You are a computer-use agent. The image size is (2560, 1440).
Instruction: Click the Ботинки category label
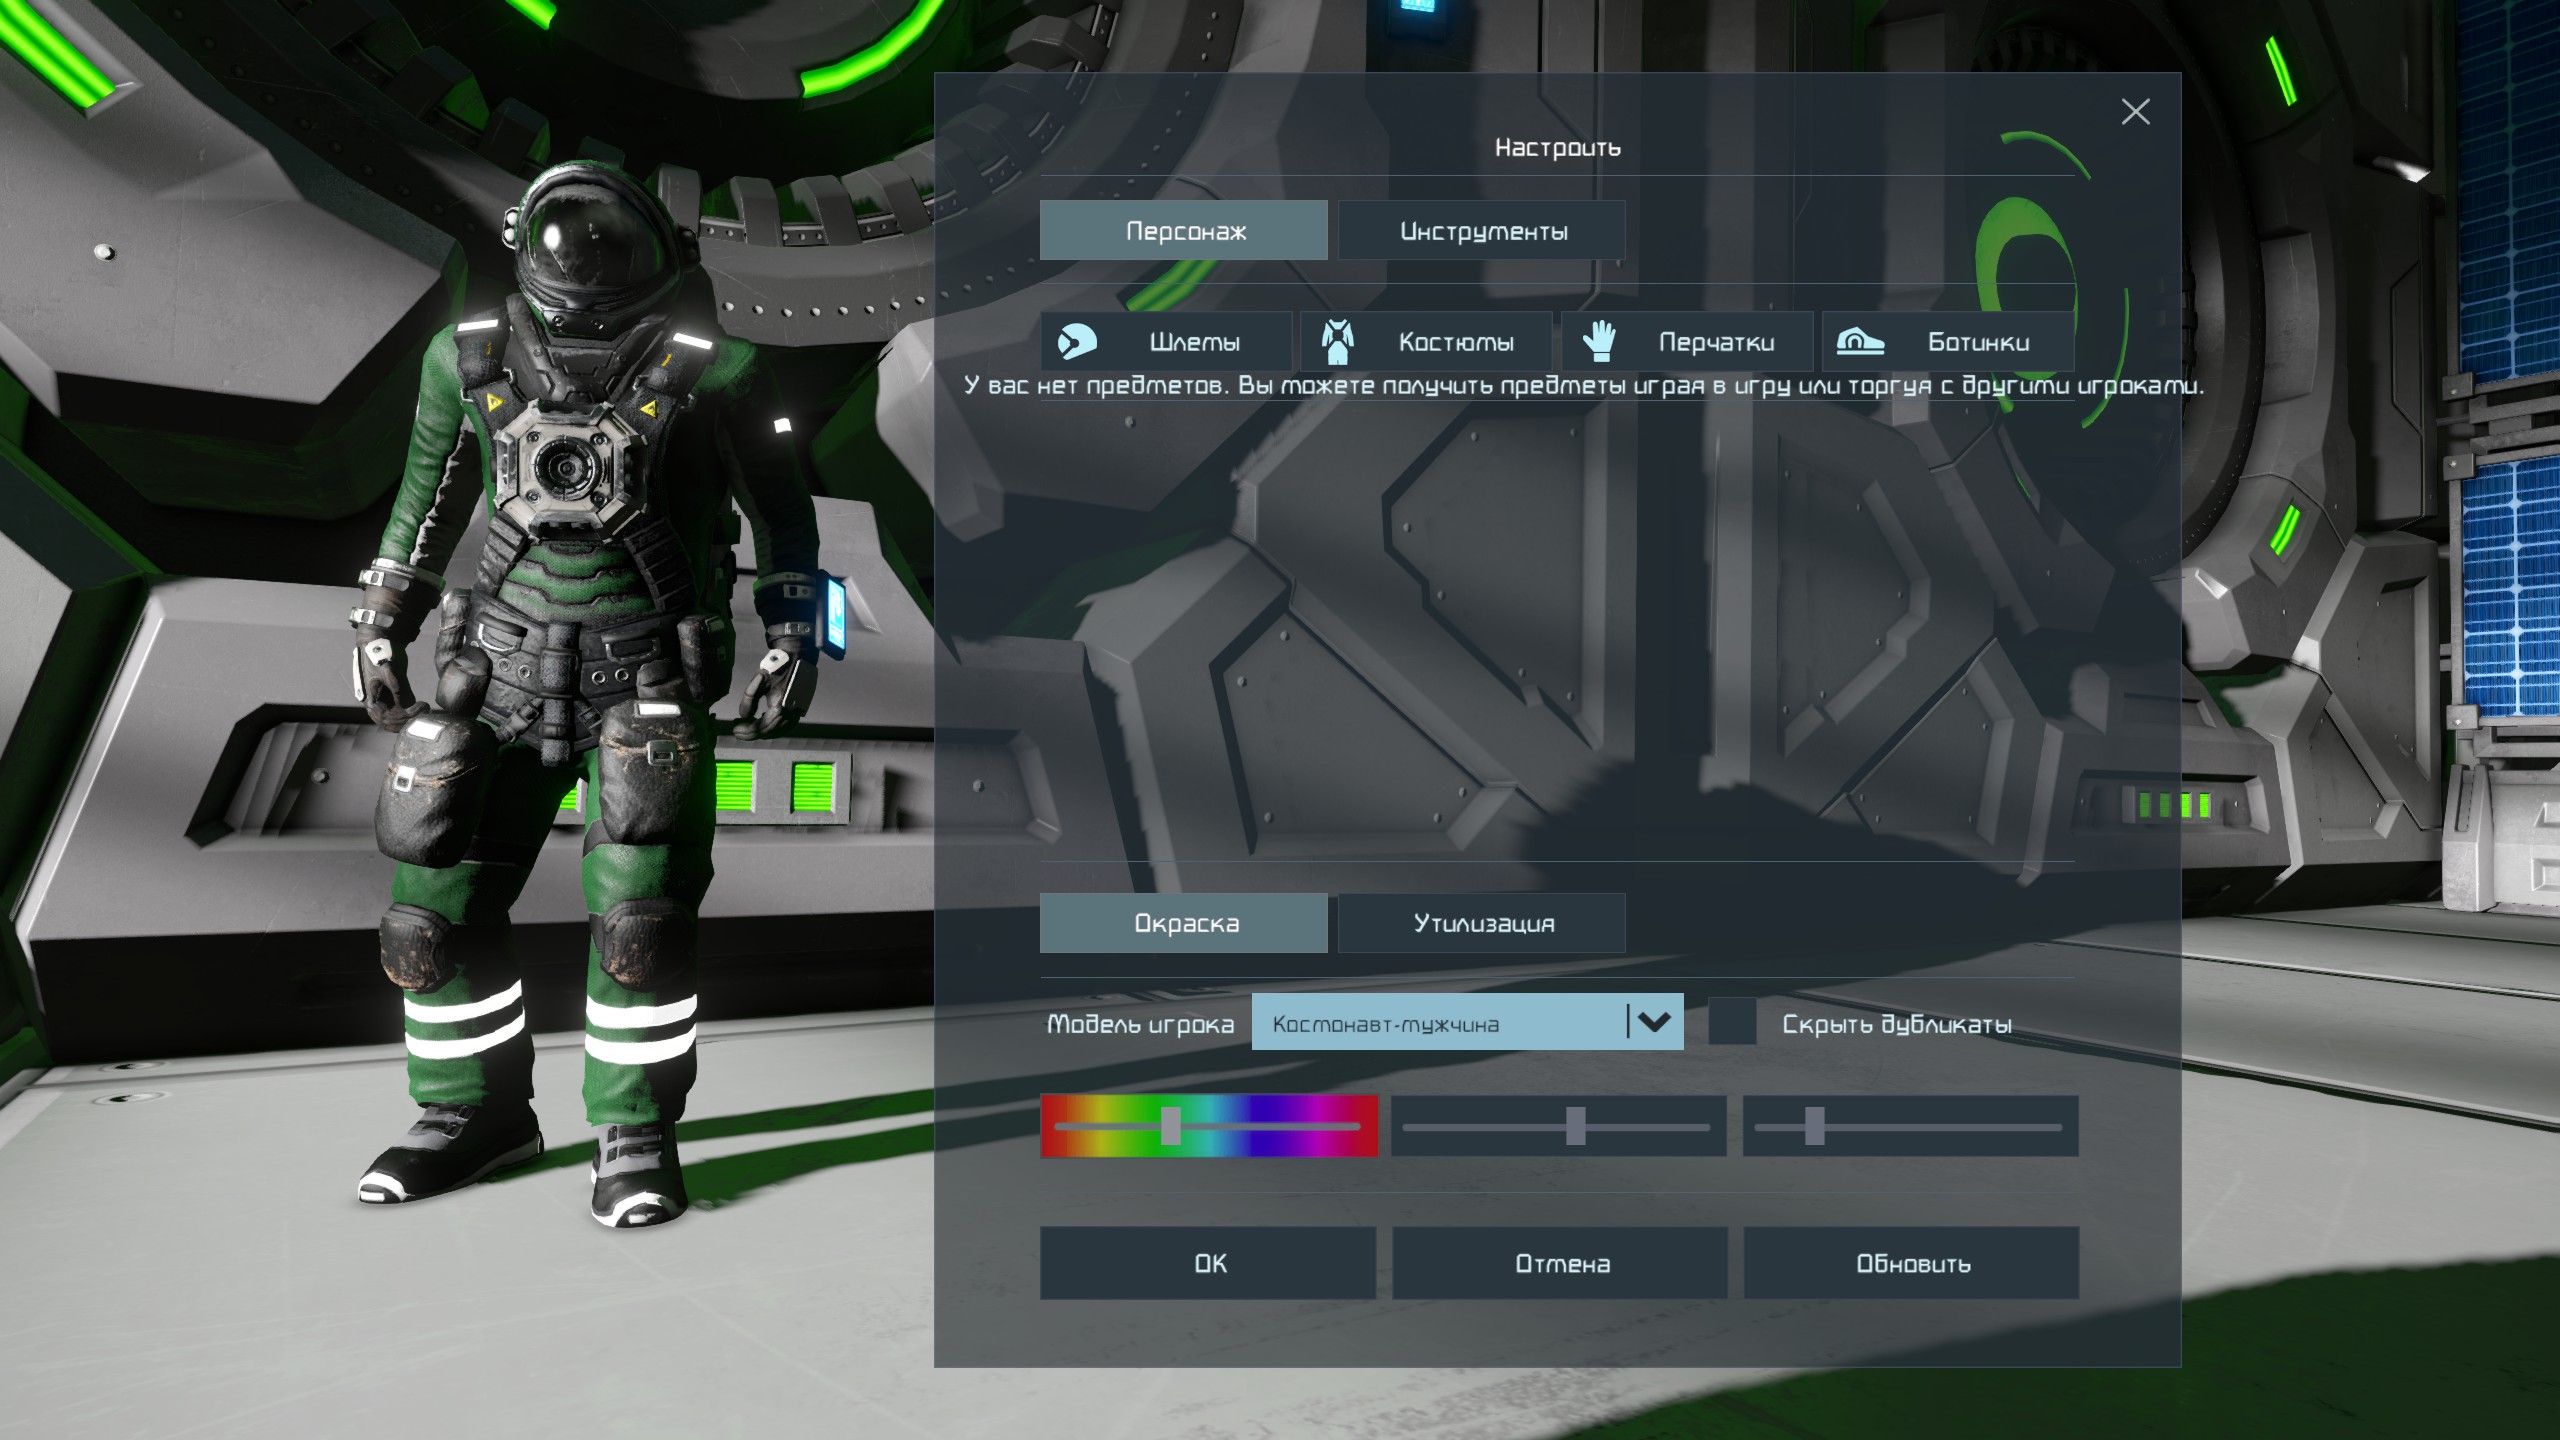point(1978,342)
